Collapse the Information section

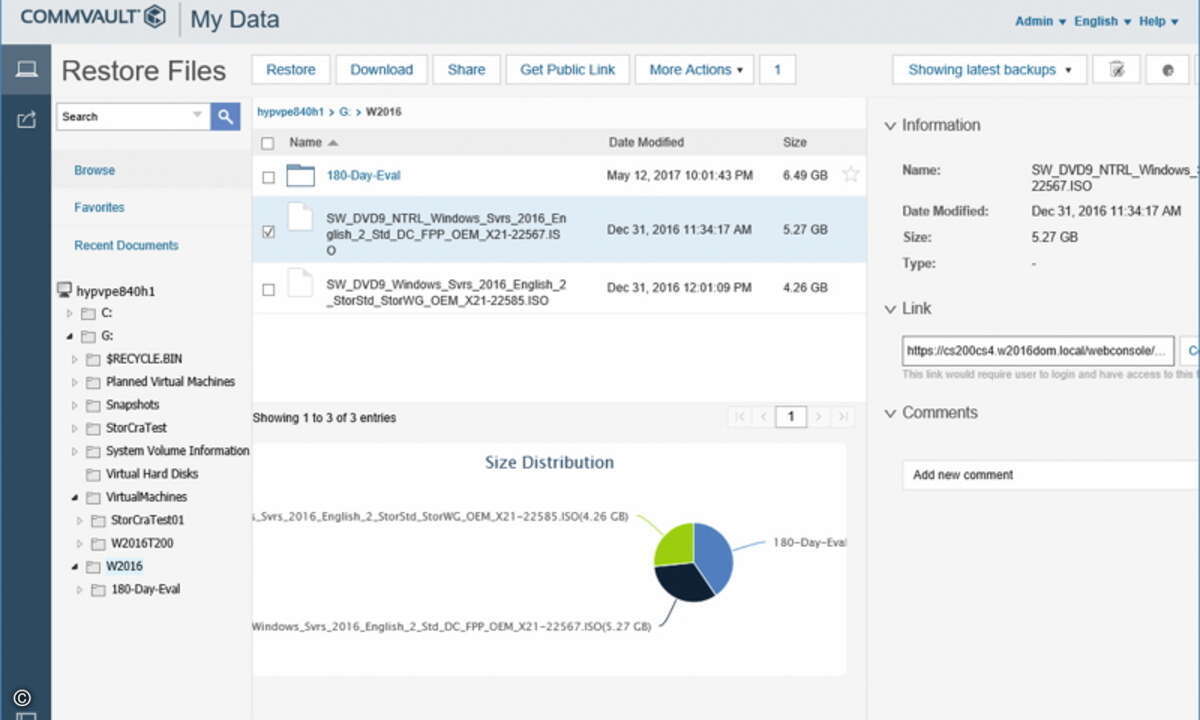[x=891, y=126]
